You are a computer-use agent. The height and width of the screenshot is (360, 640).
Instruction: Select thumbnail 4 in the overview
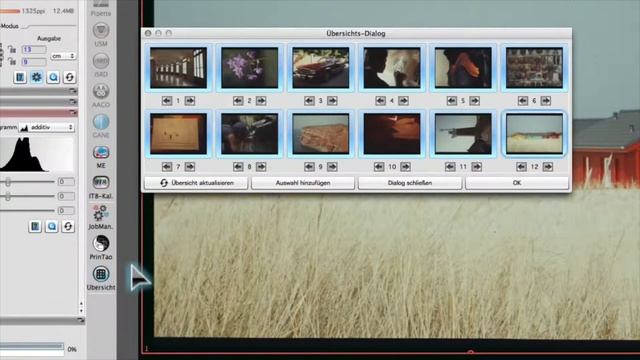(x=392, y=68)
